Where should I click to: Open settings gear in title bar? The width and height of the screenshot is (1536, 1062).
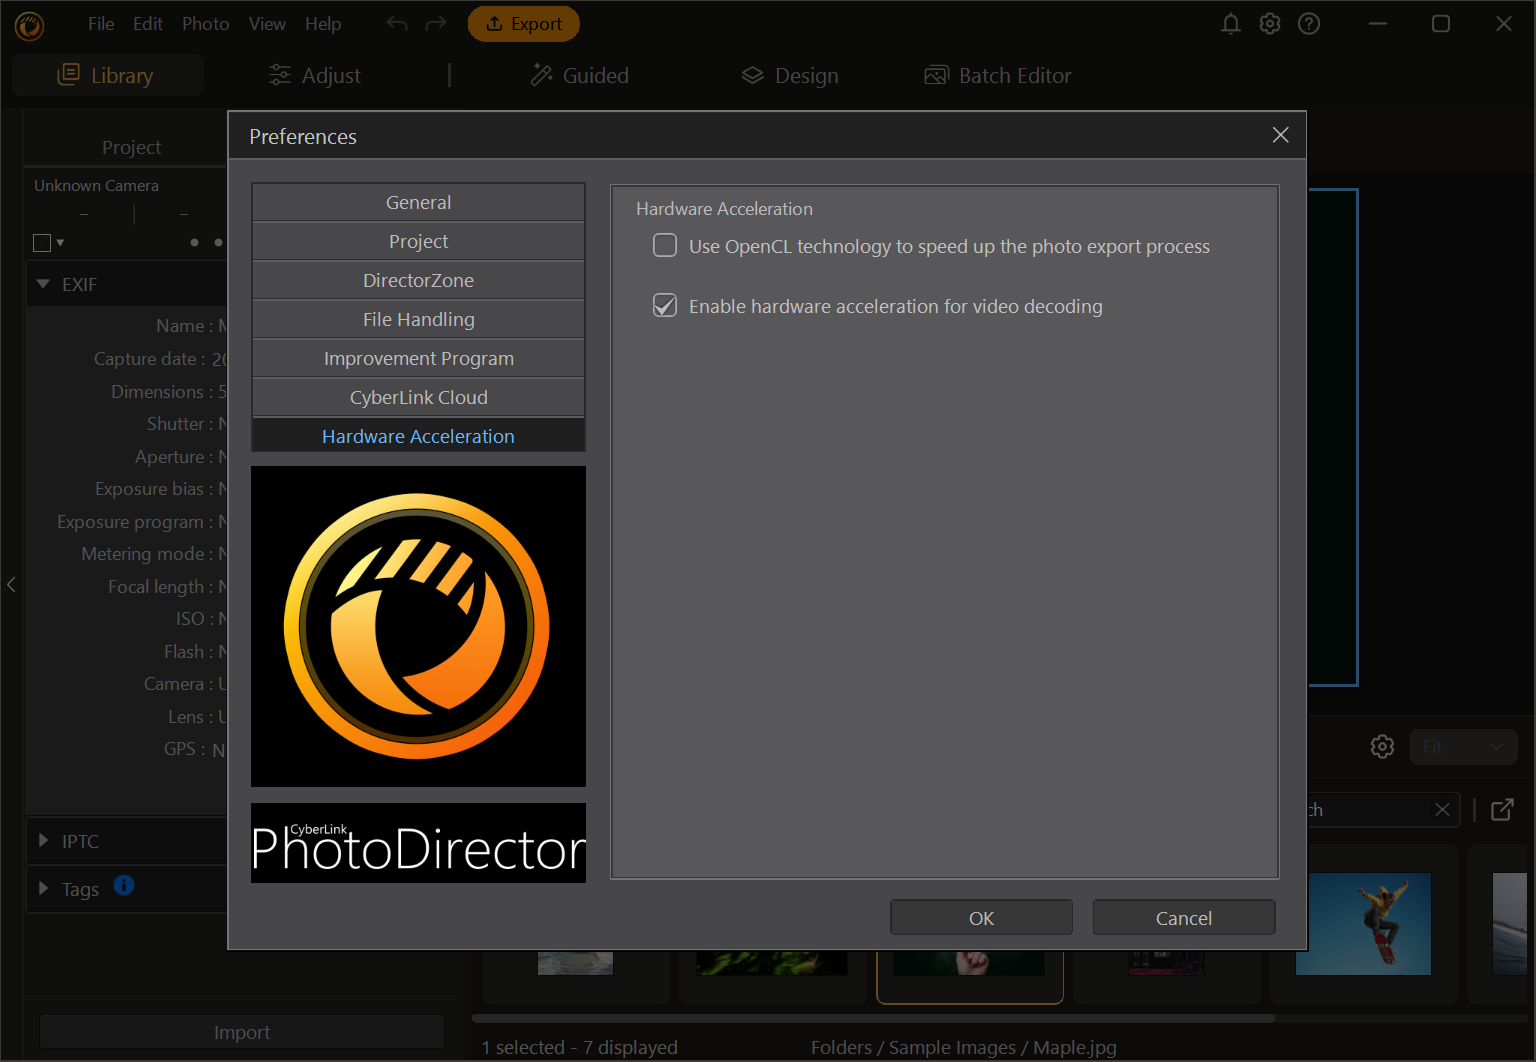point(1270,24)
